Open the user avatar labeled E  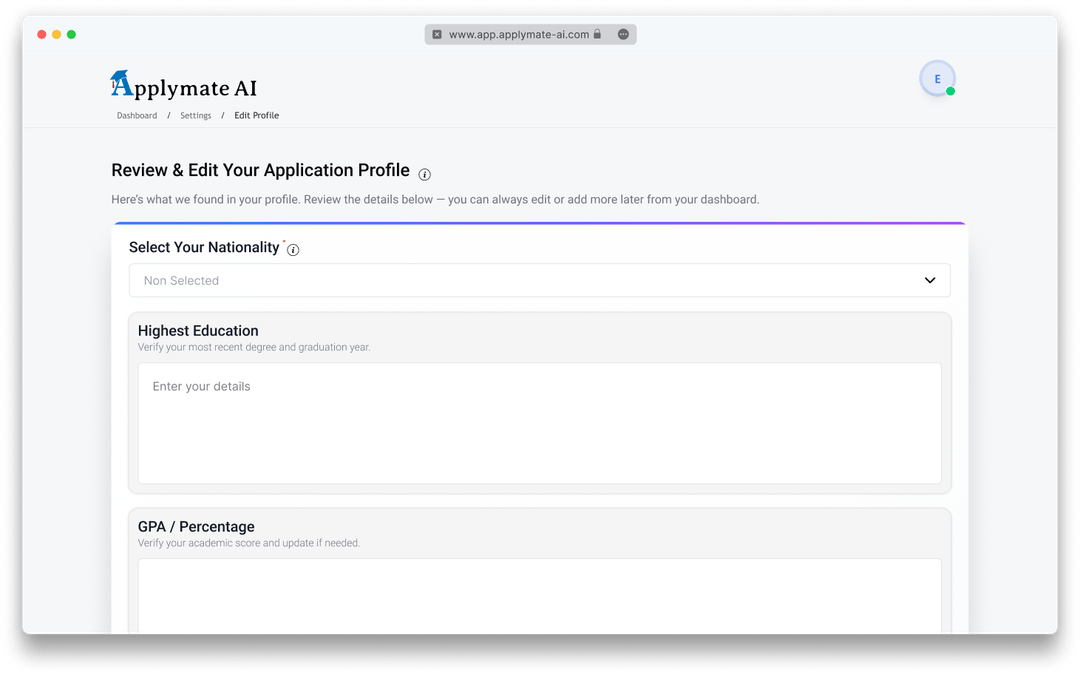pos(937,79)
